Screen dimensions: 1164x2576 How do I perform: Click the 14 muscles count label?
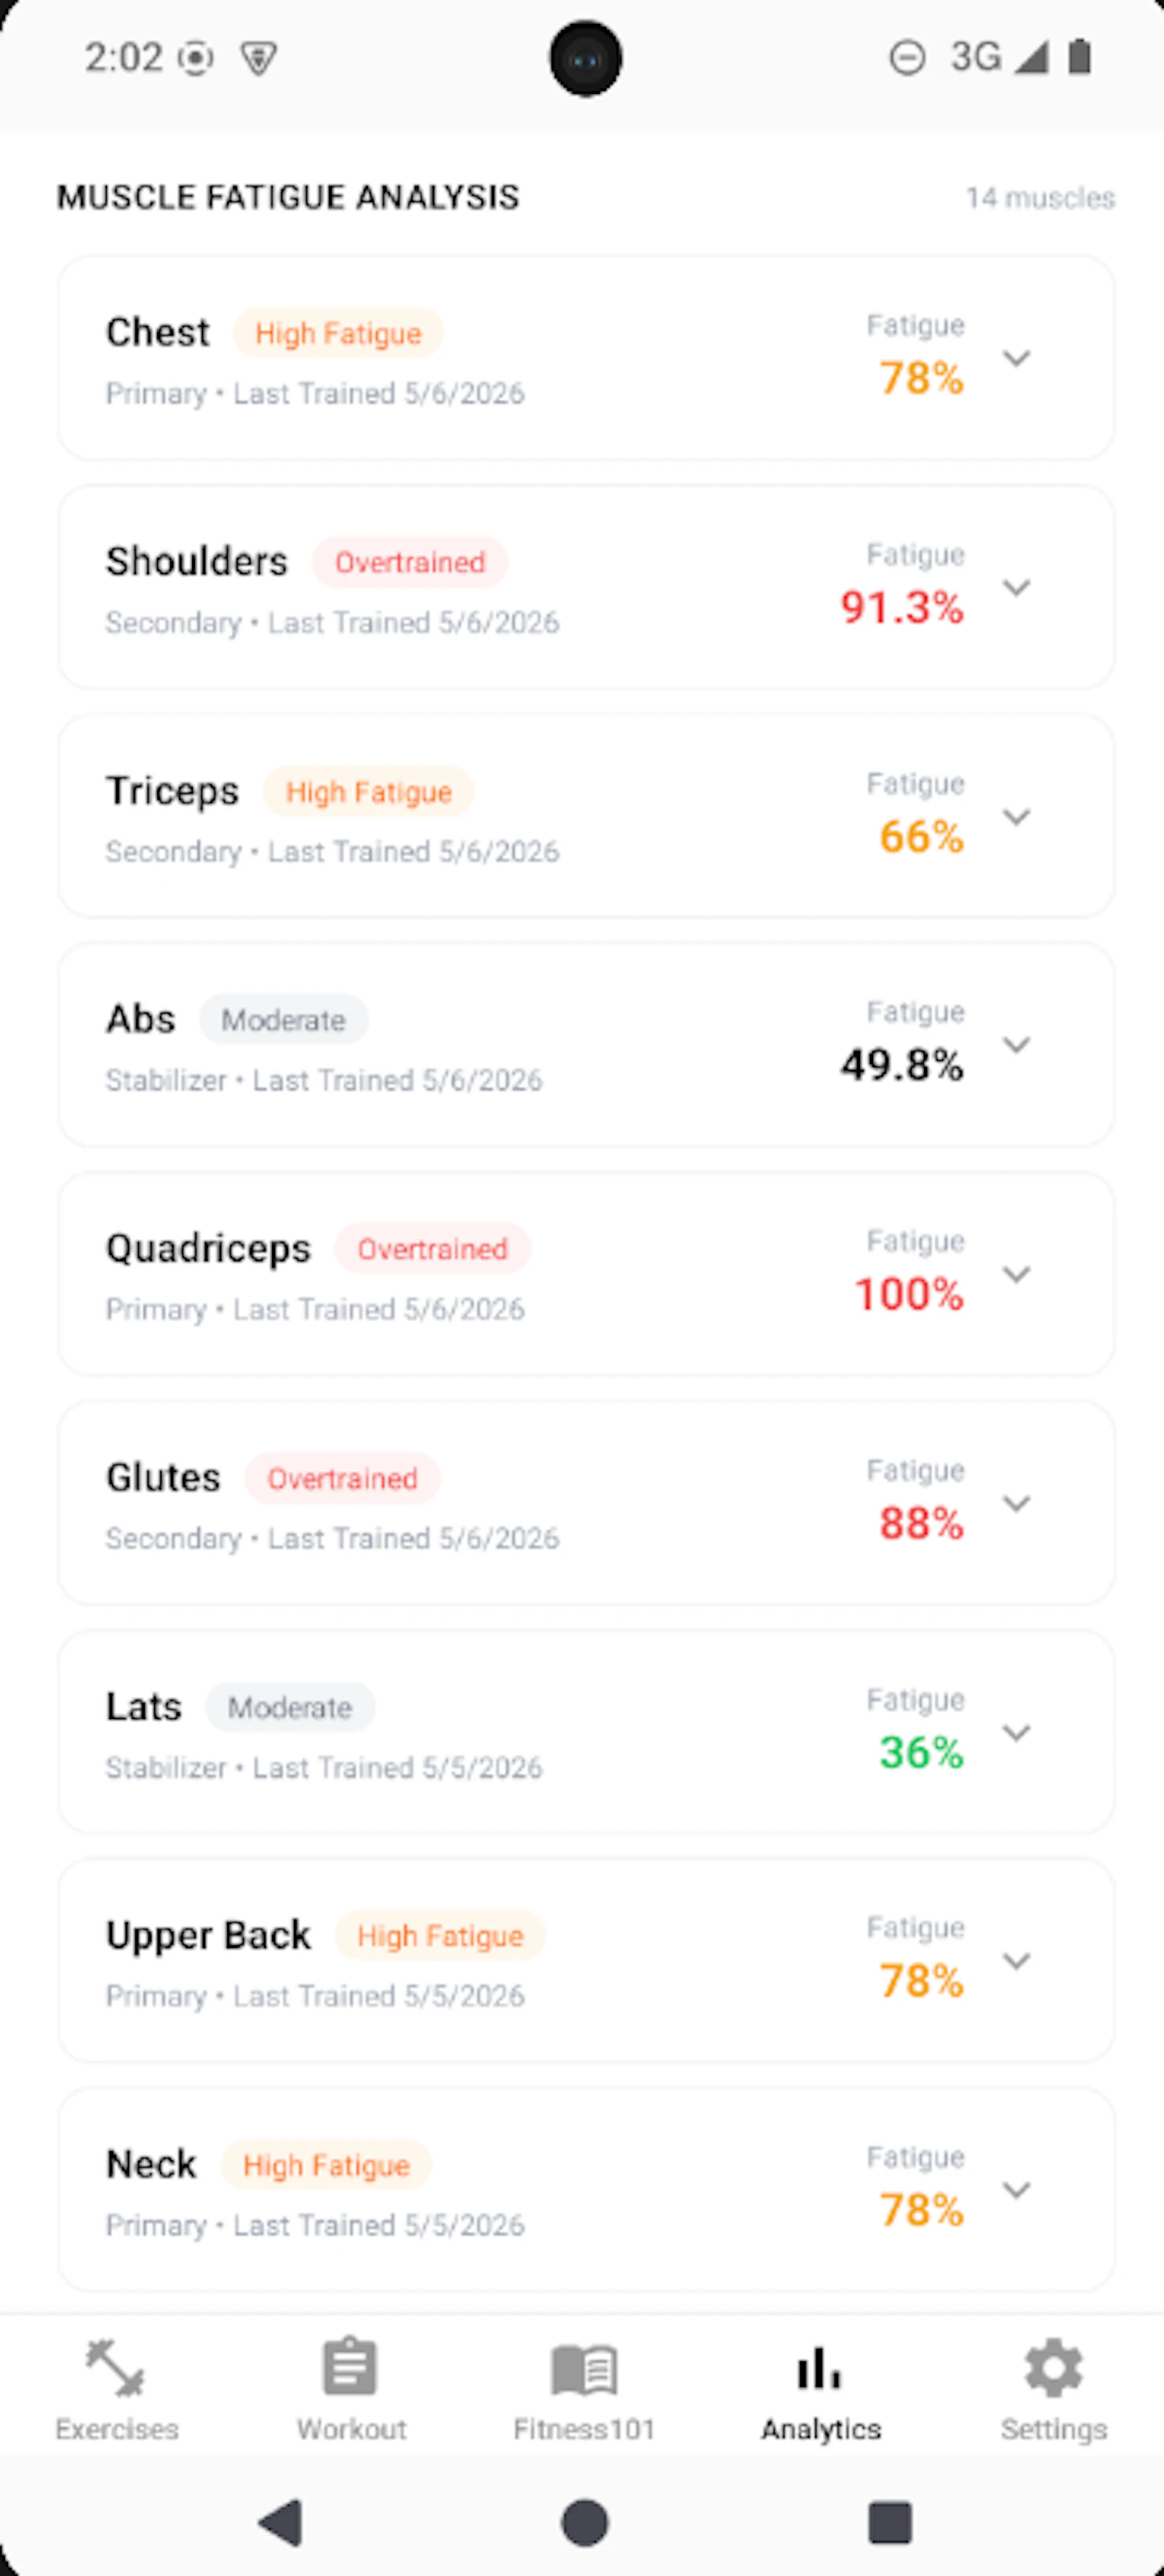tap(1040, 198)
